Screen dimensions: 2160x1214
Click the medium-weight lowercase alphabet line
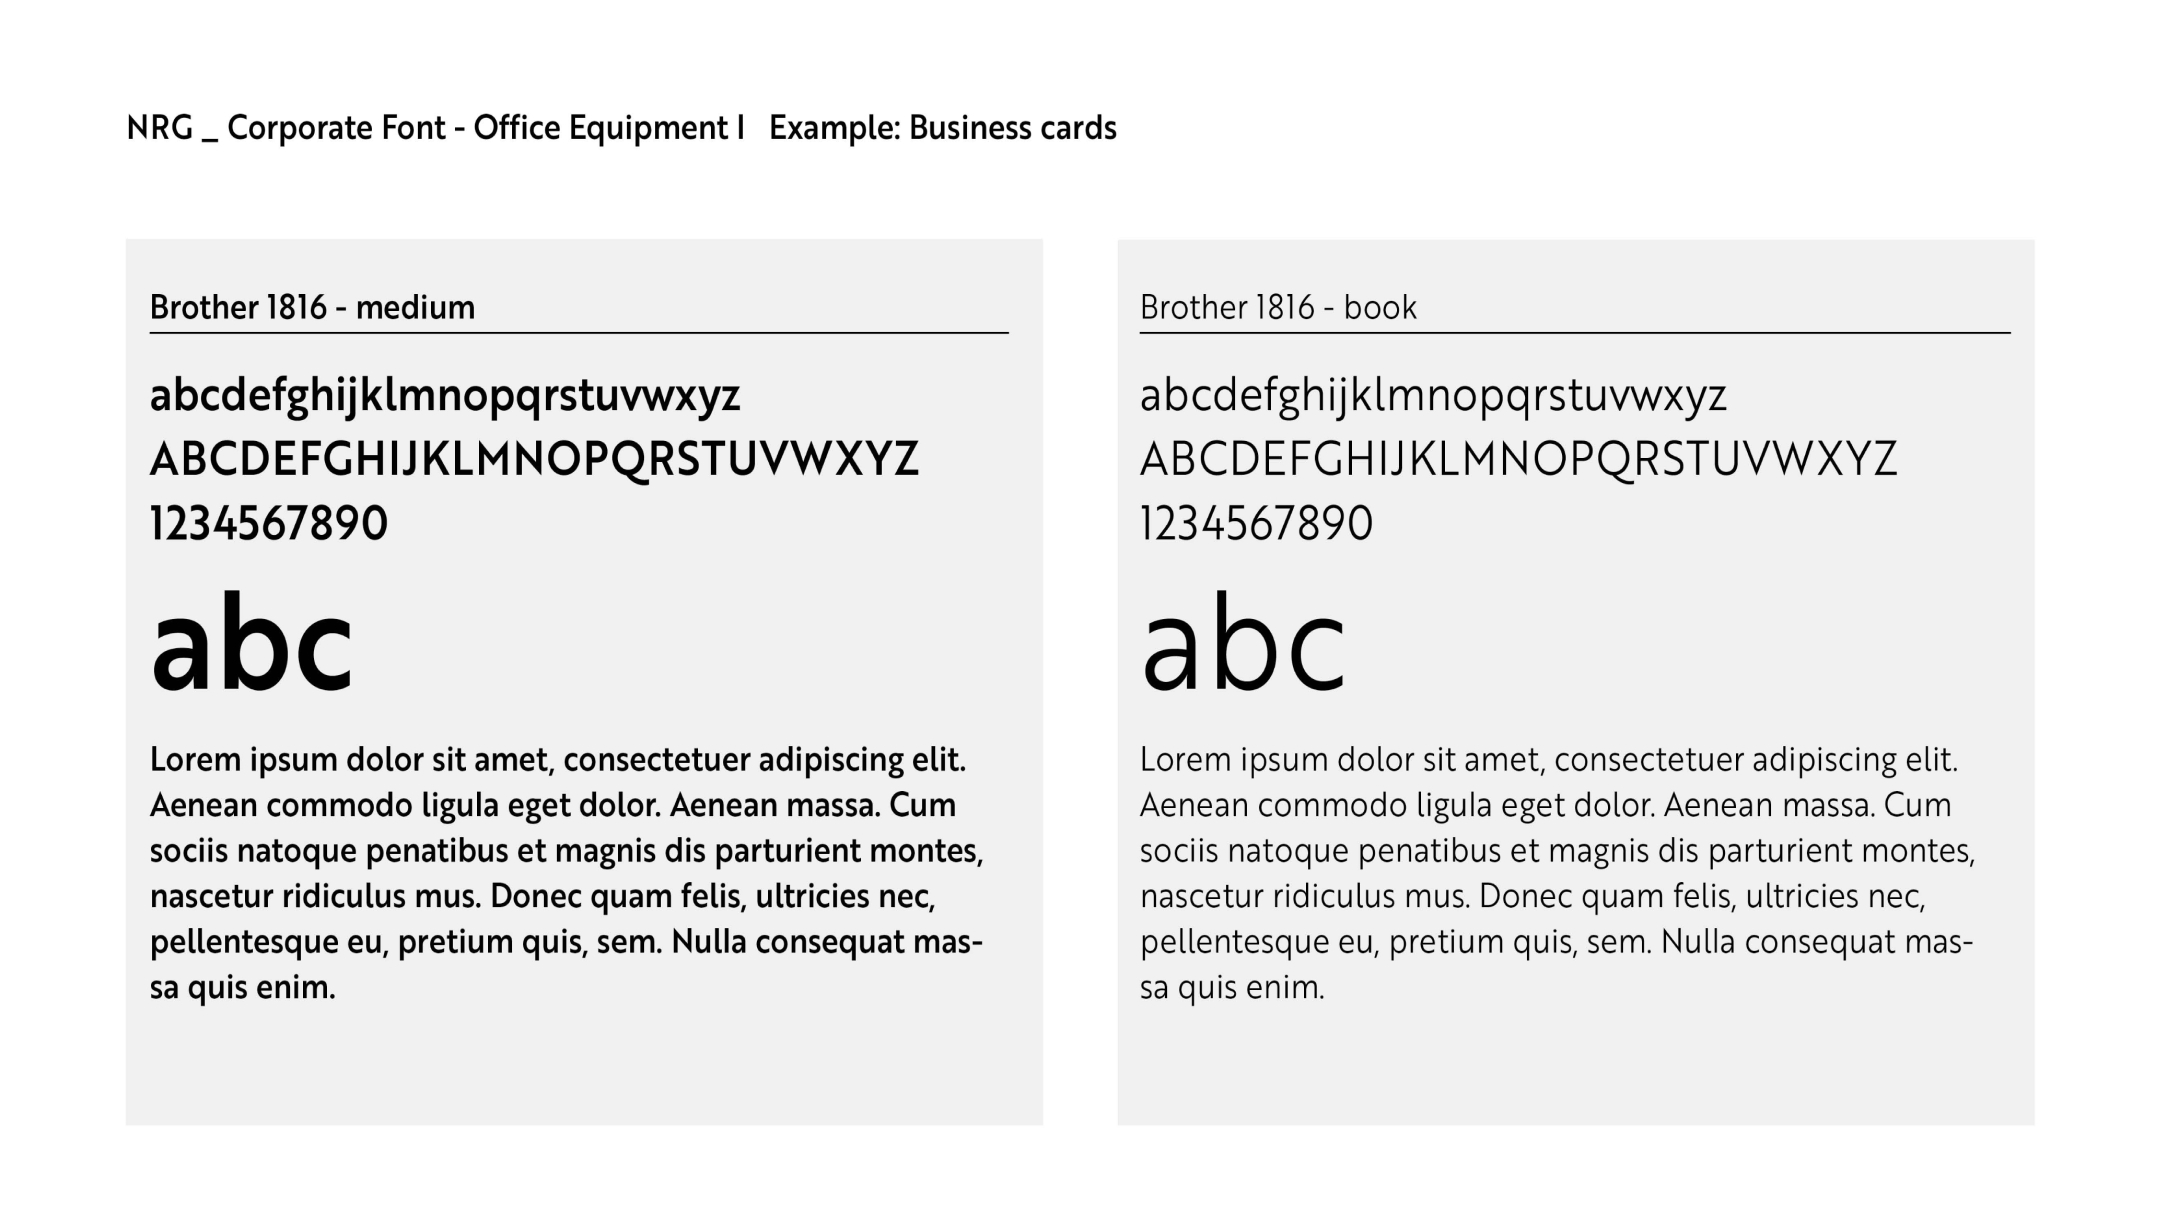[x=445, y=396]
